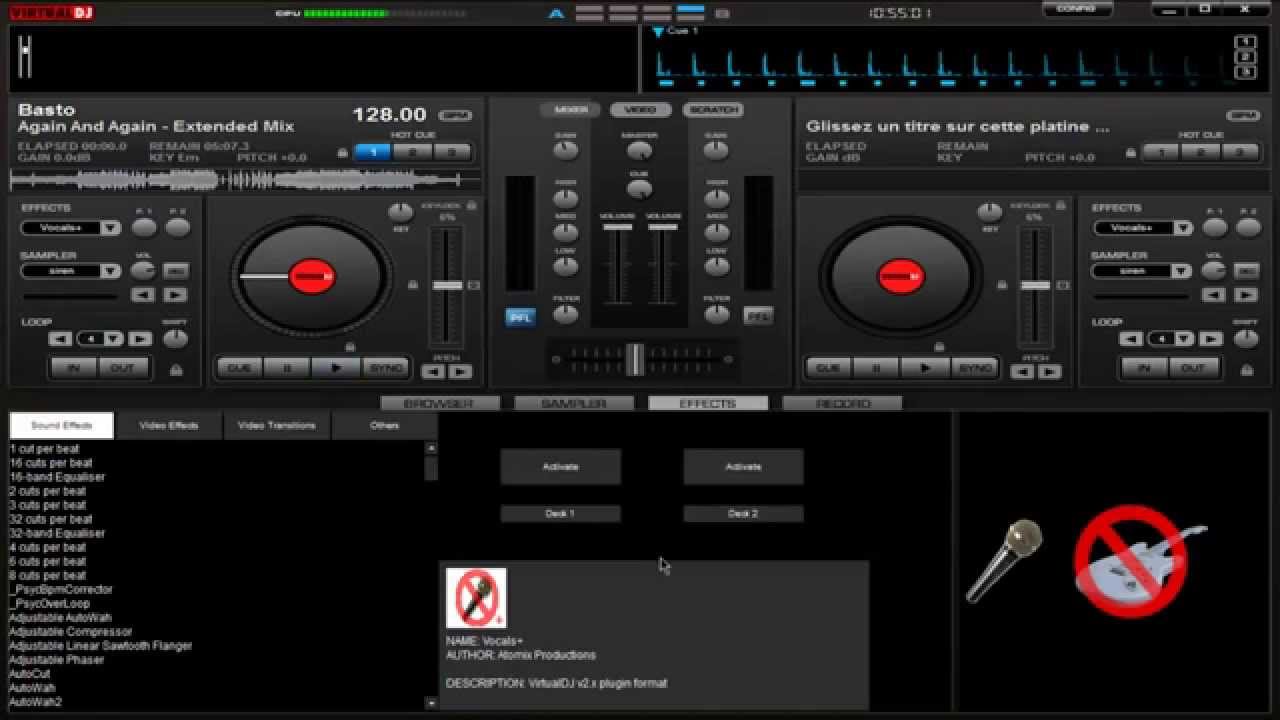
Task: Start playback on the left deck
Action: pos(337,368)
